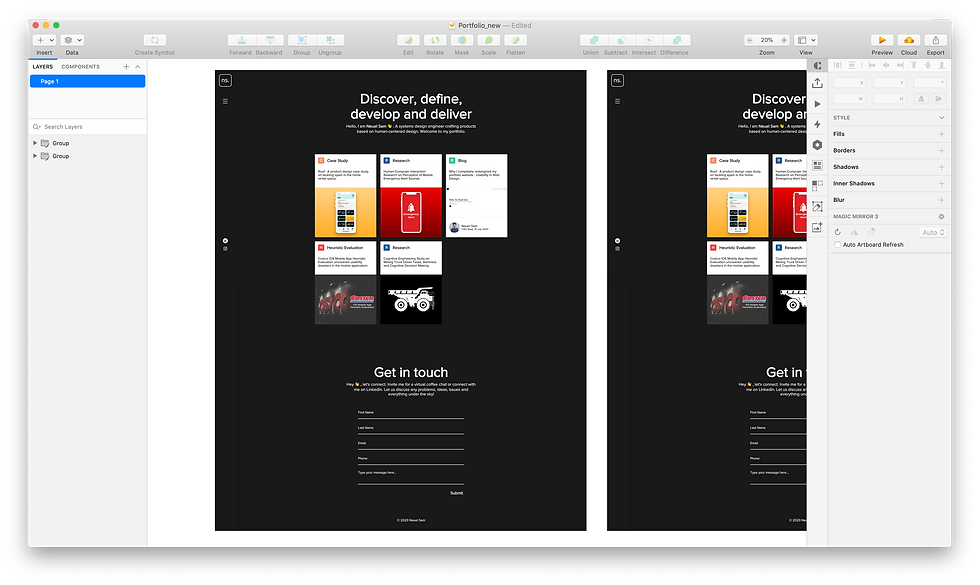This screenshot has height=585, width=980.
Task: Click the Ungroup toolbar icon
Action: [x=330, y=40]
